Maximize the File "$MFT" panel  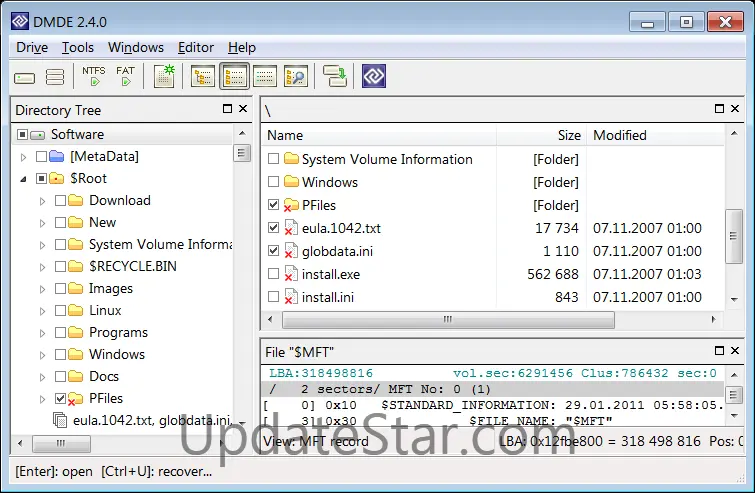coord(719,350)
